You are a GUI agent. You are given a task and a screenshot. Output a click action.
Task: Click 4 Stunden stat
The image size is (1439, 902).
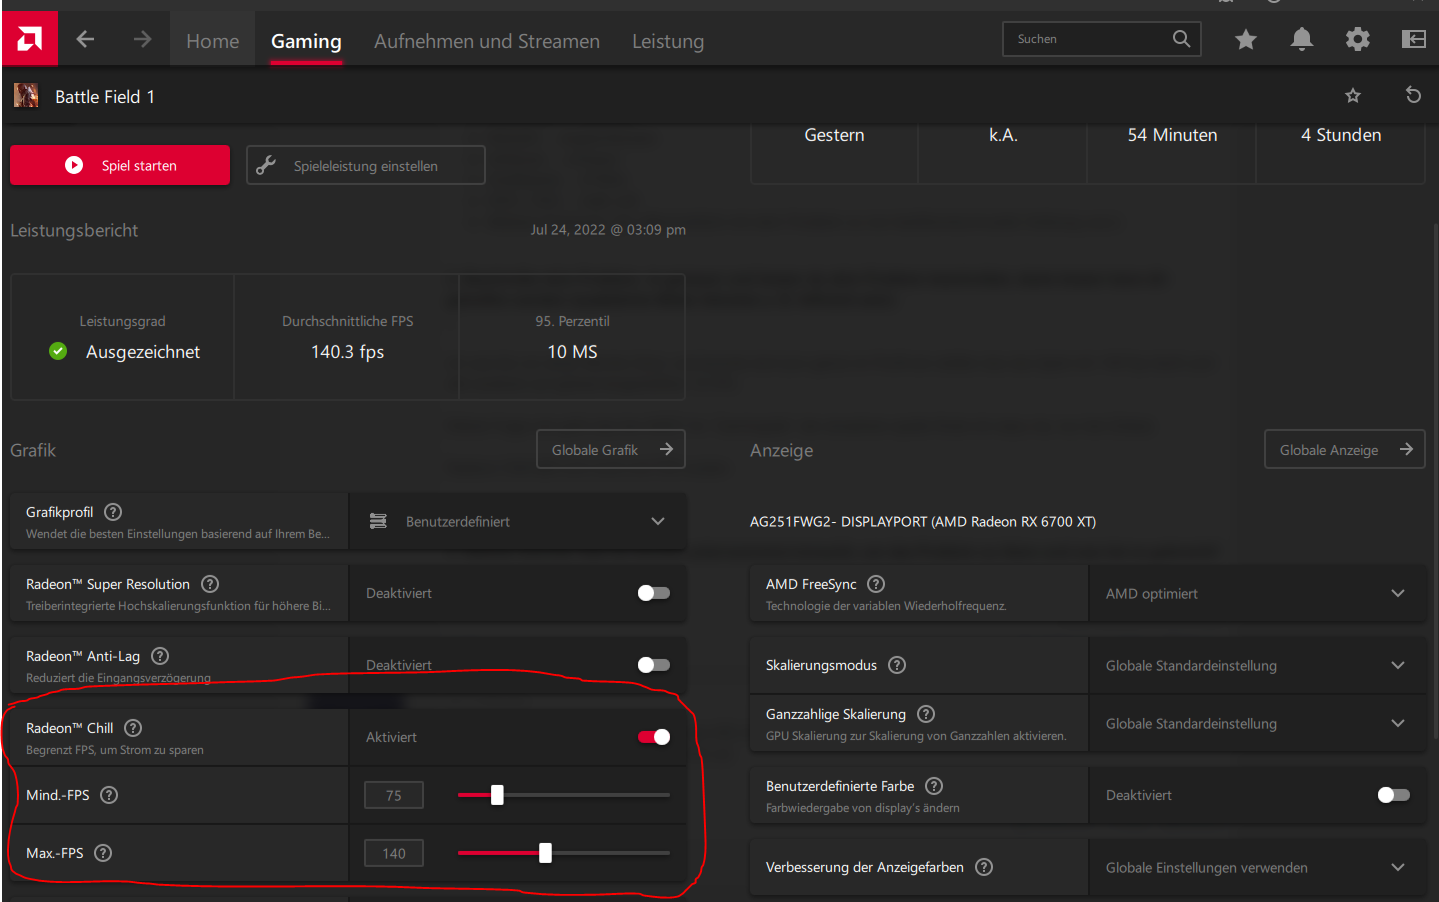pyautogui.click(x=1341, y=134)
